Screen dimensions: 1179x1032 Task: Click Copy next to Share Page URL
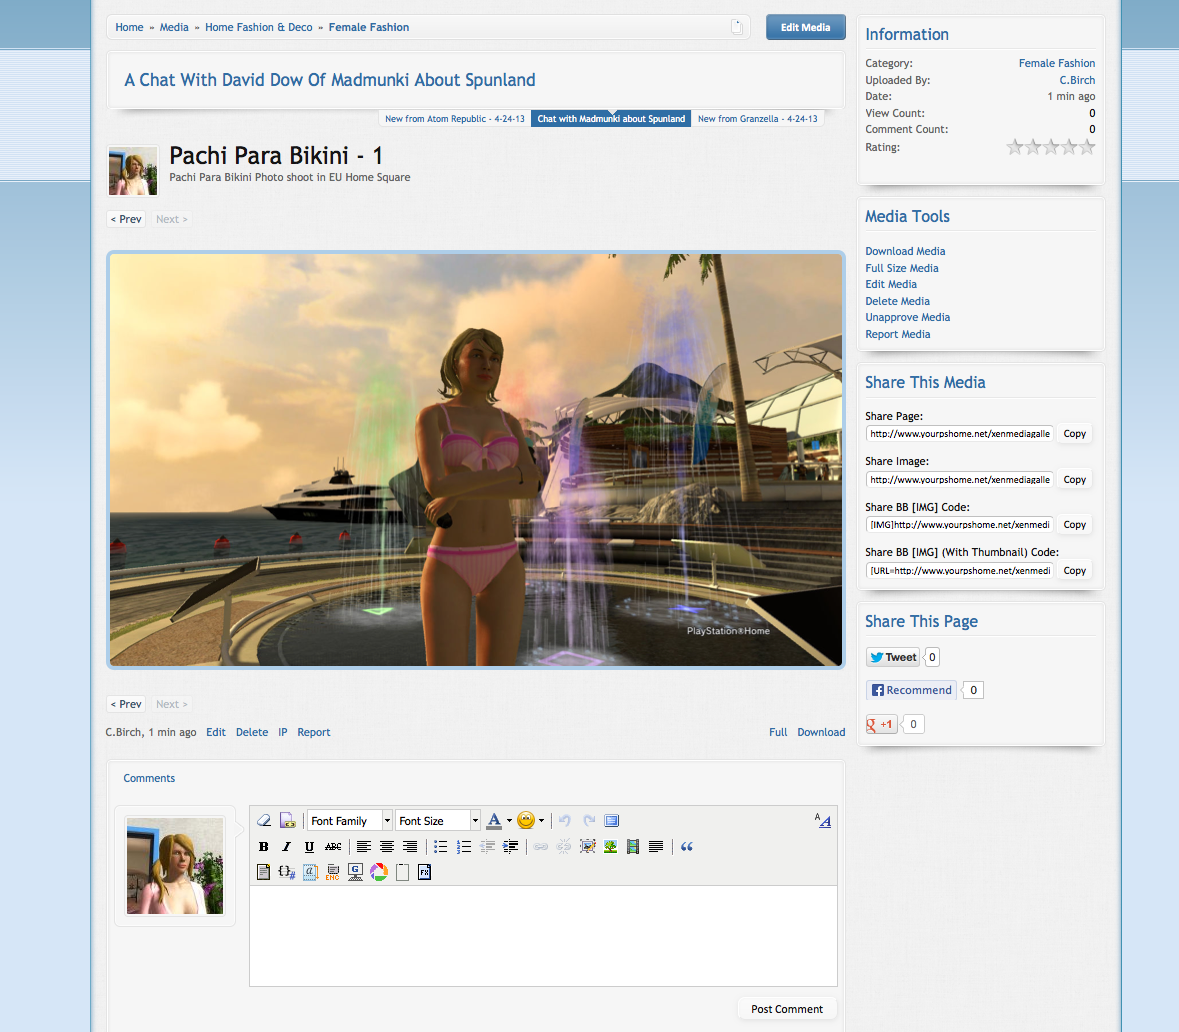(x=1074, y=434)
